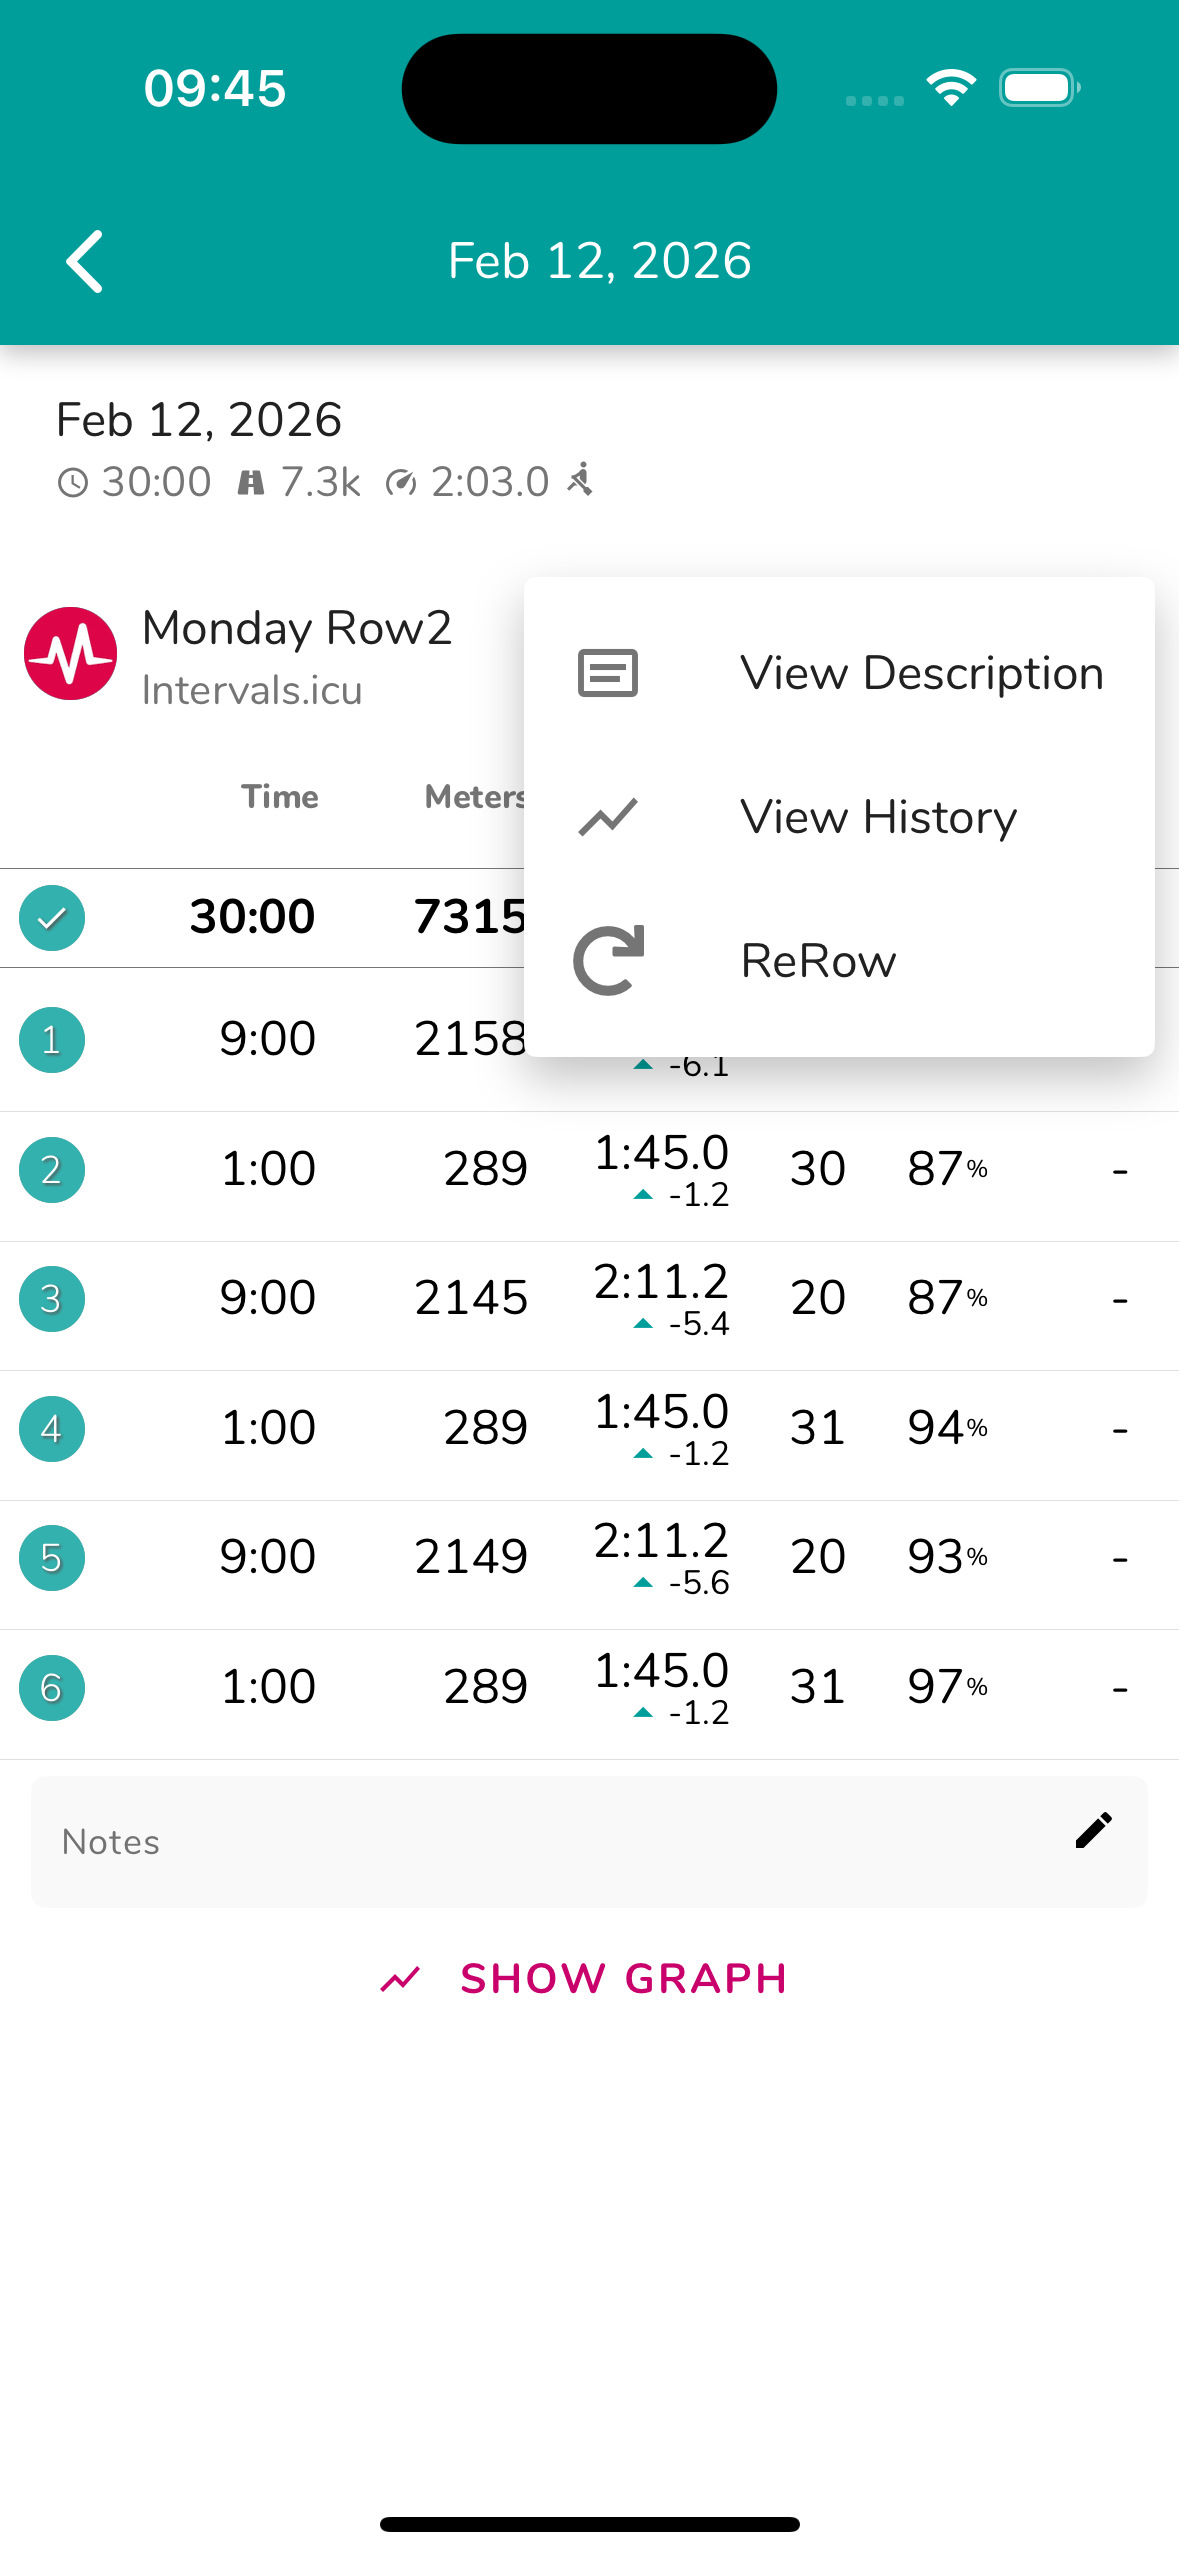Tap the Intervals.icu red logo icon
The image size is (1179, 2556).
(x=70, y=654)
